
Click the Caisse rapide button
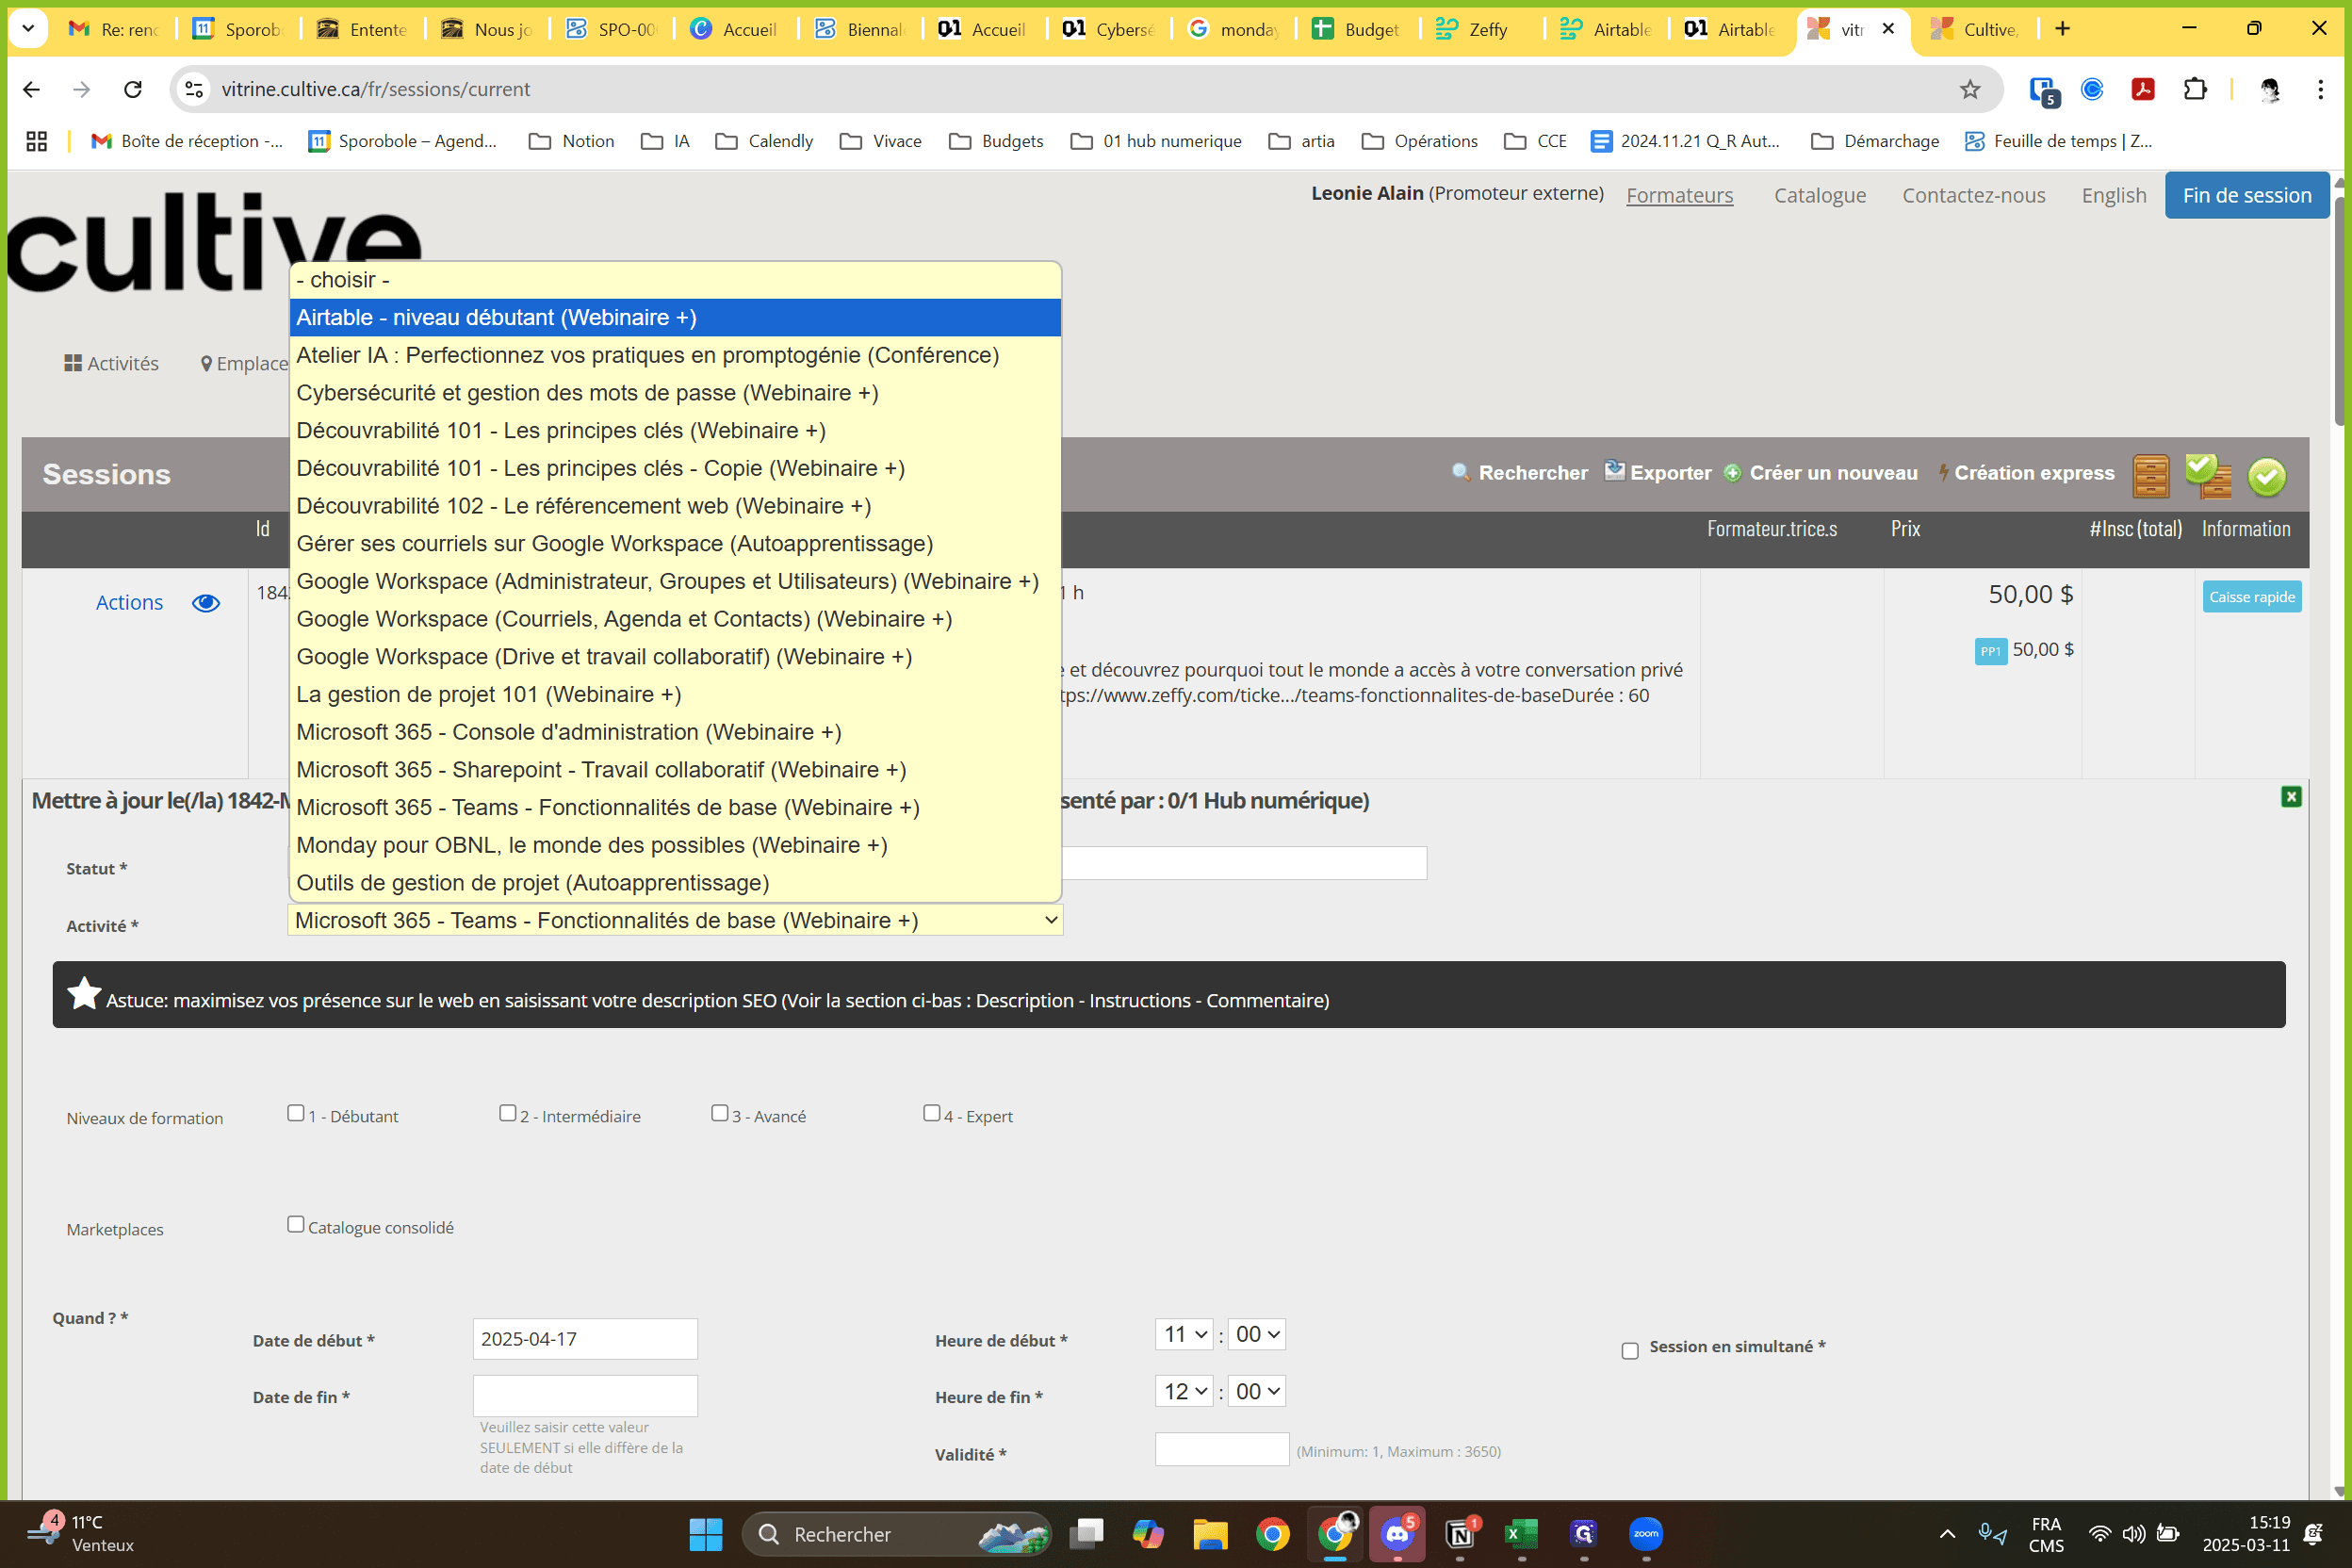[x=2252, y=597]
